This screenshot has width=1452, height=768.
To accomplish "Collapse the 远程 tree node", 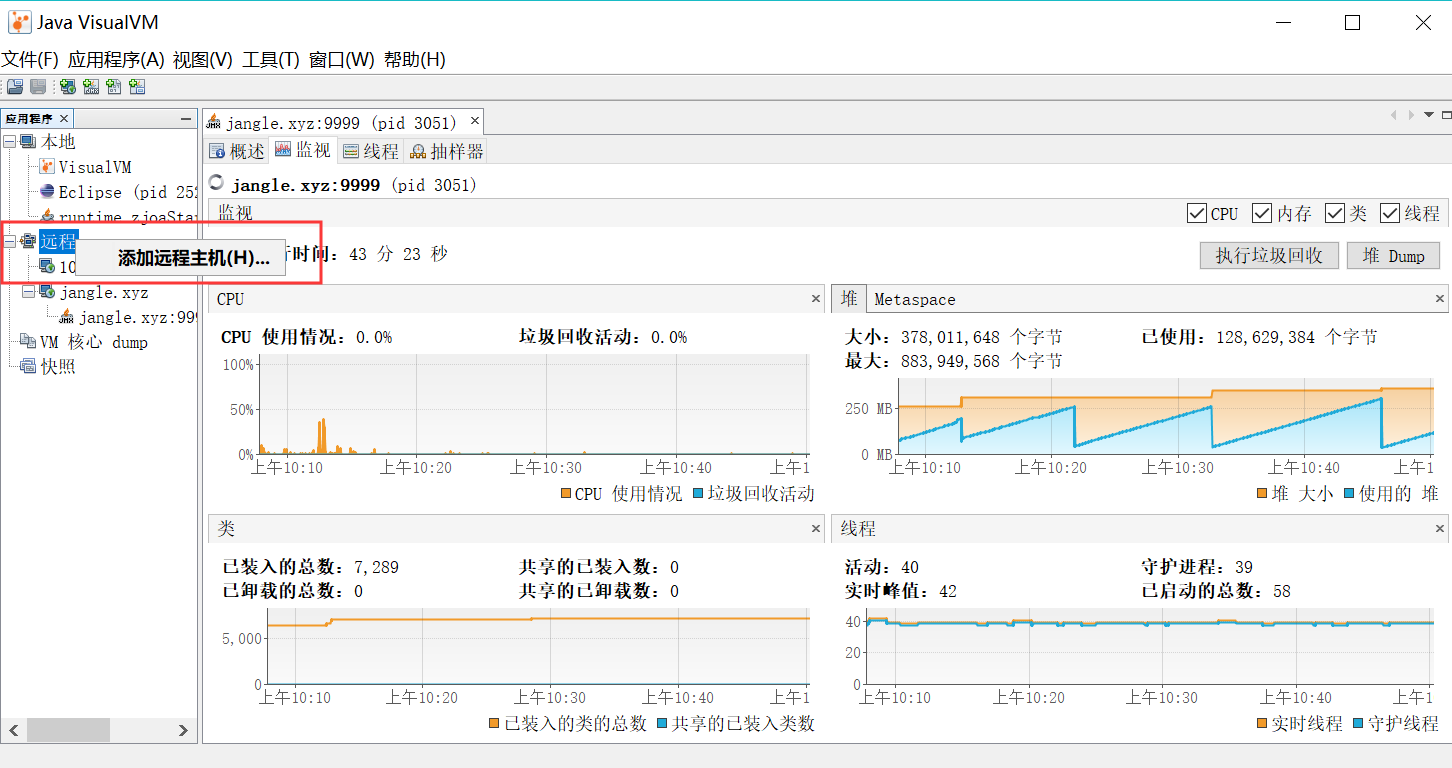I will tap(10, 241).
